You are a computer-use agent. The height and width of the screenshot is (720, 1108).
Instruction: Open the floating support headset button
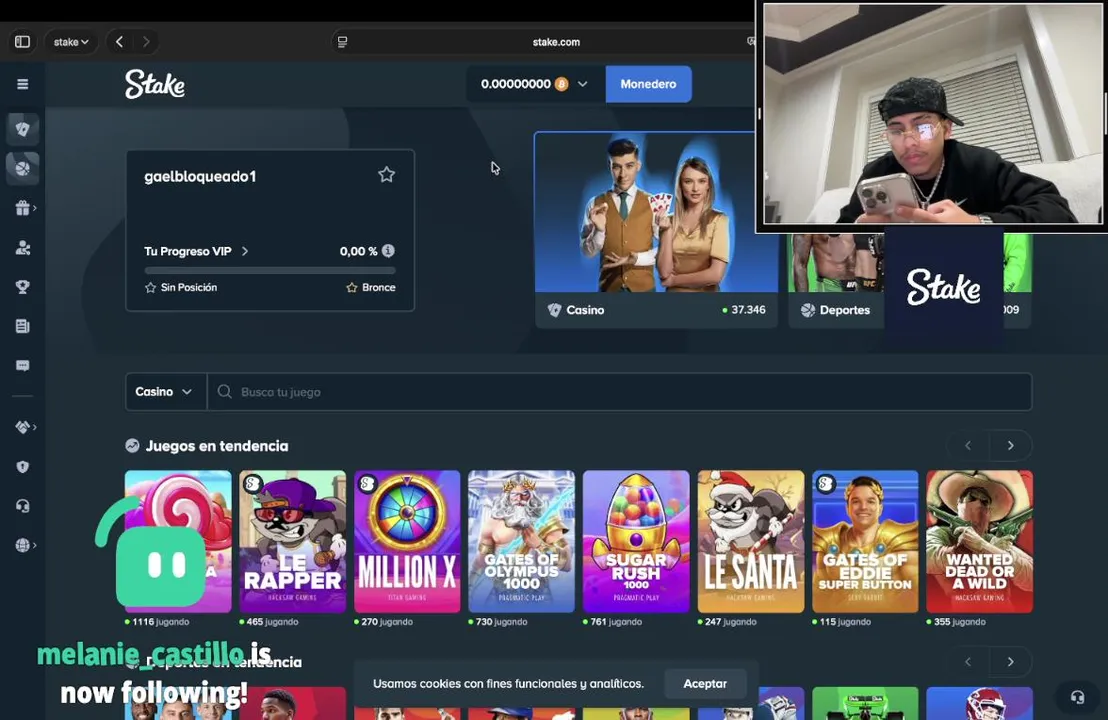click(x=1077, y=697)
